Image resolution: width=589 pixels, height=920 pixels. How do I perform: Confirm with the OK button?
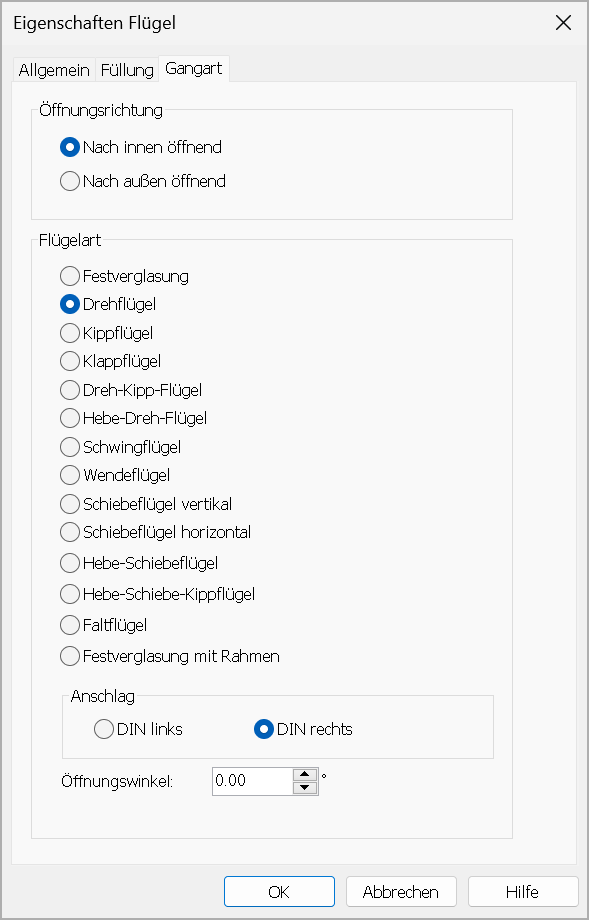pyautogui.click(x=279, y=892)
